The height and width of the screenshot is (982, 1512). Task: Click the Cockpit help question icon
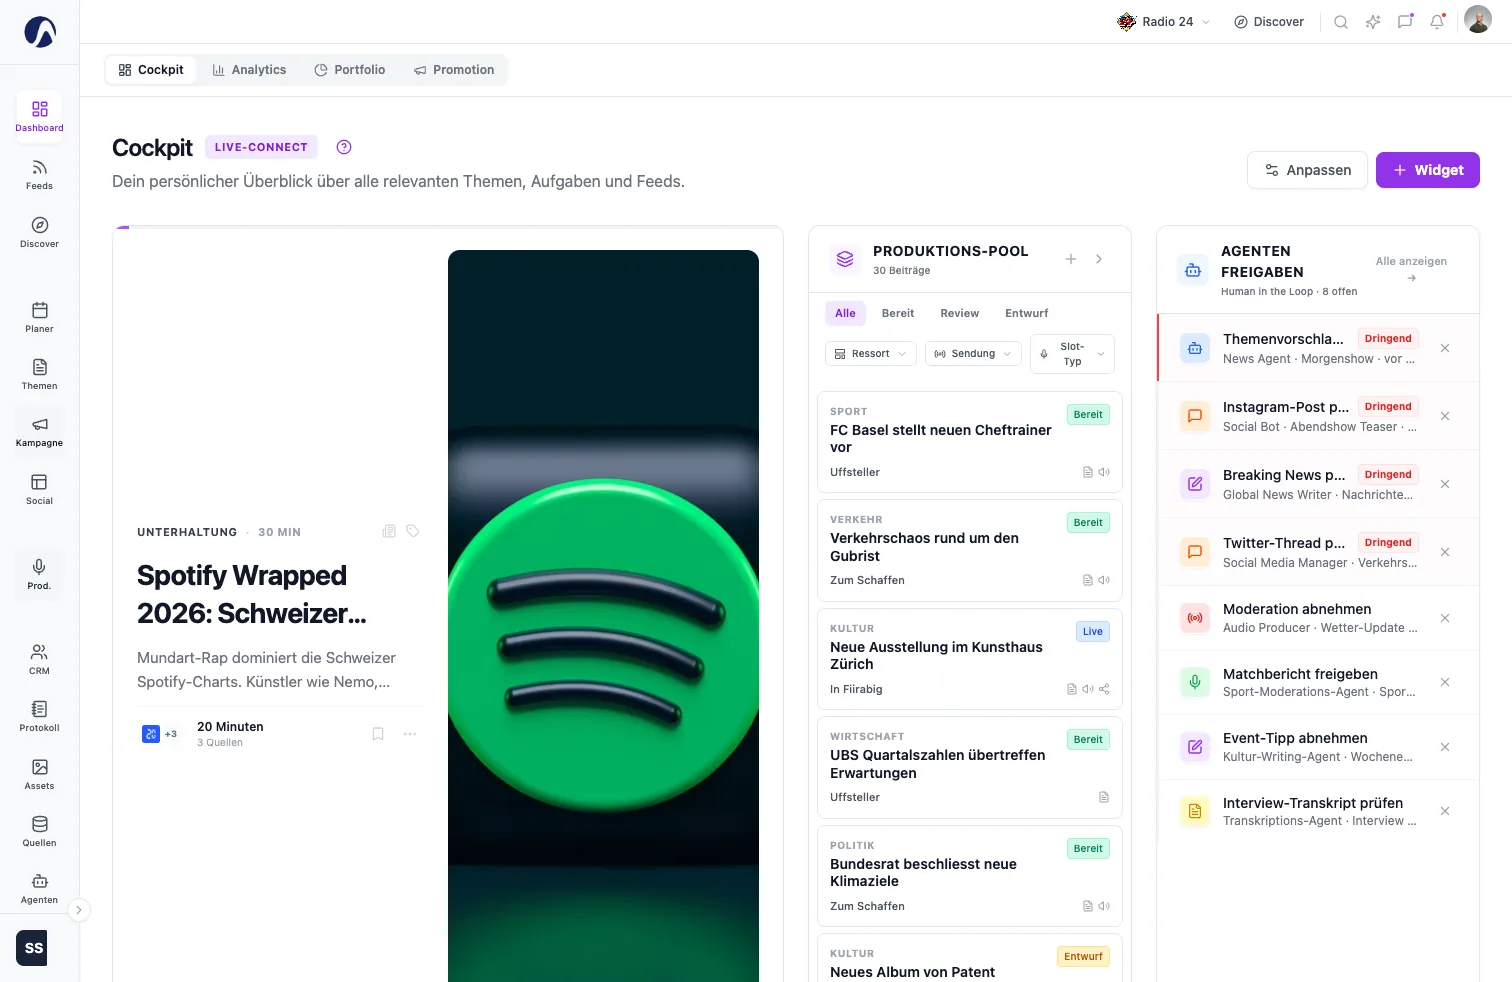(344, 147)
